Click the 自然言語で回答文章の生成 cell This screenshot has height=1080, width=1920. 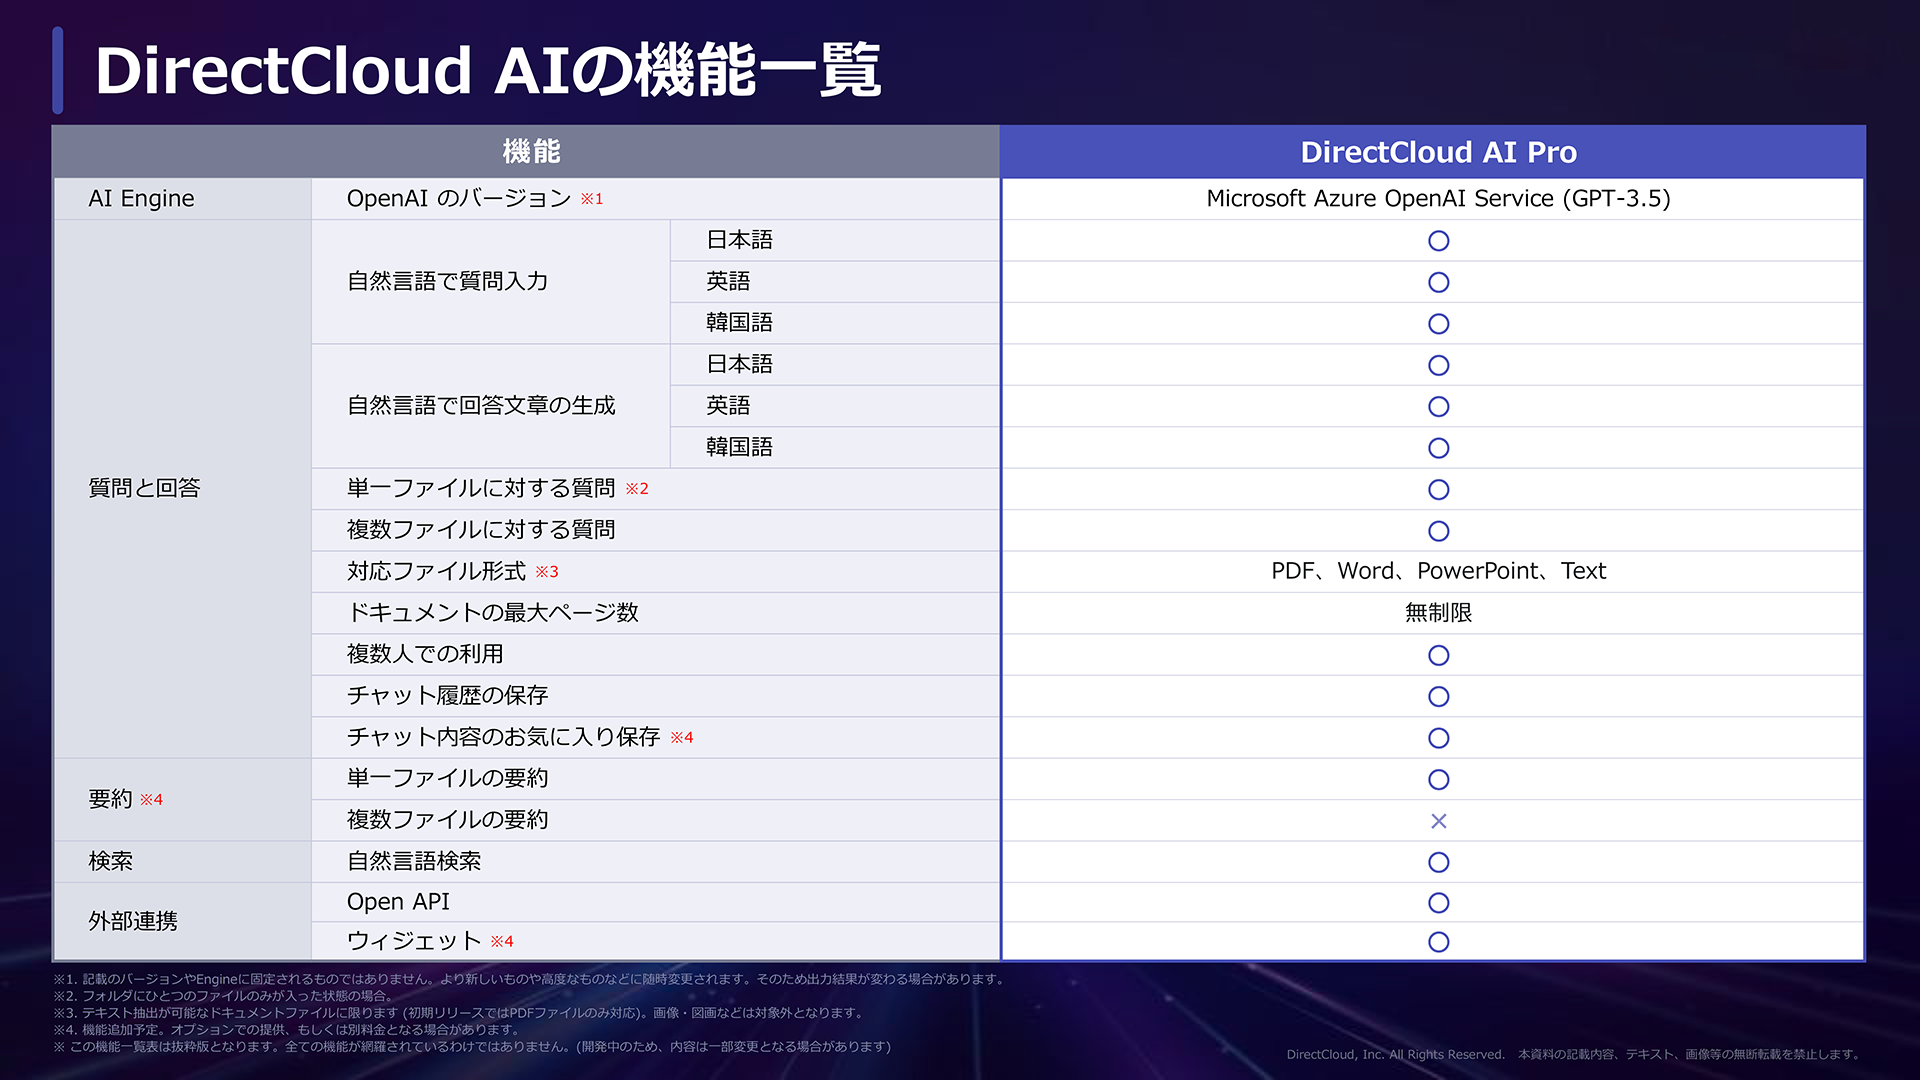tap(490, 406)
